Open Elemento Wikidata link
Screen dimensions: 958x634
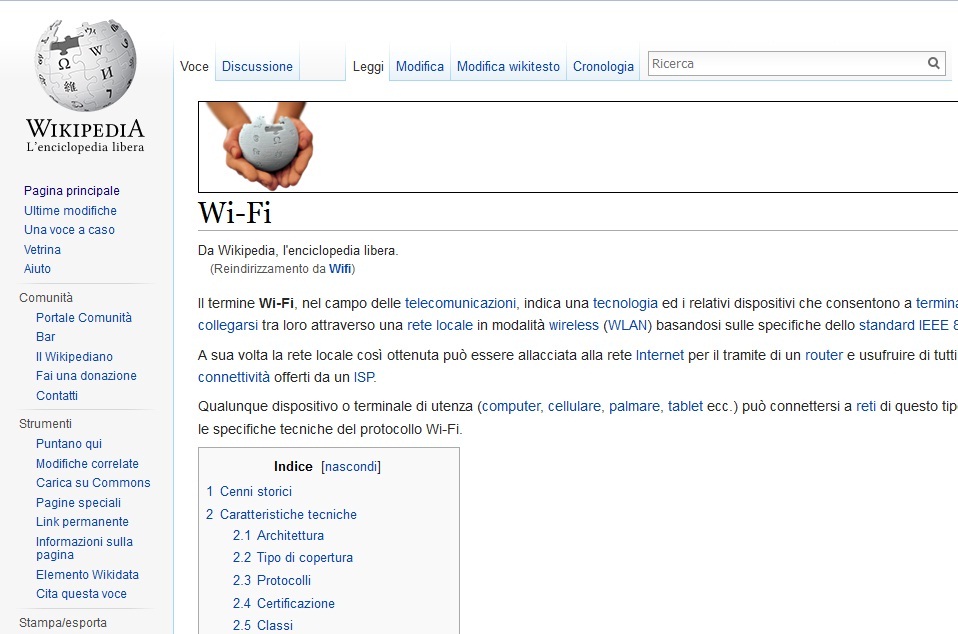pos(87,575)
